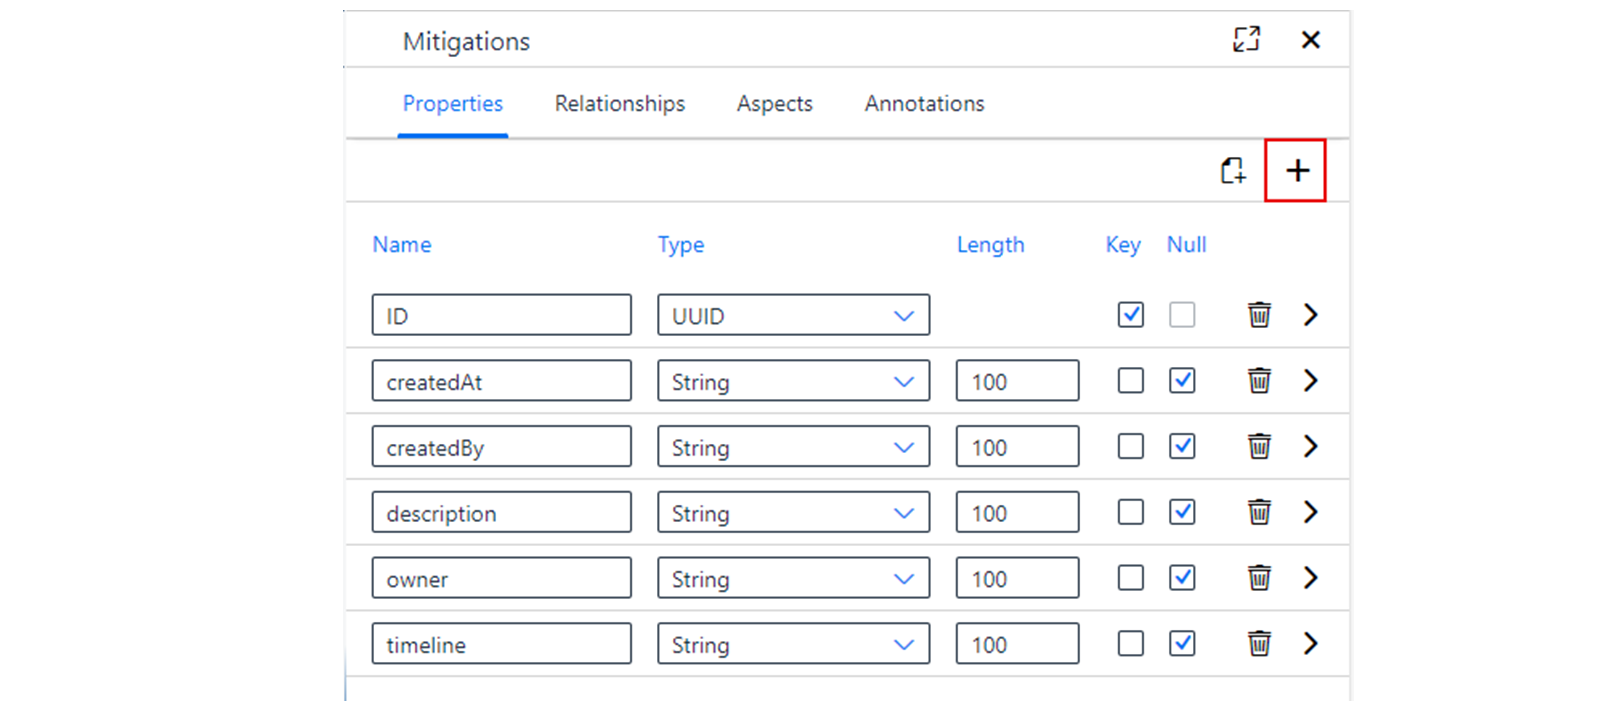Viewport: 1600px width, 711px height.
Task: Delete the createdAt property row
Action: coord(1259,381)
